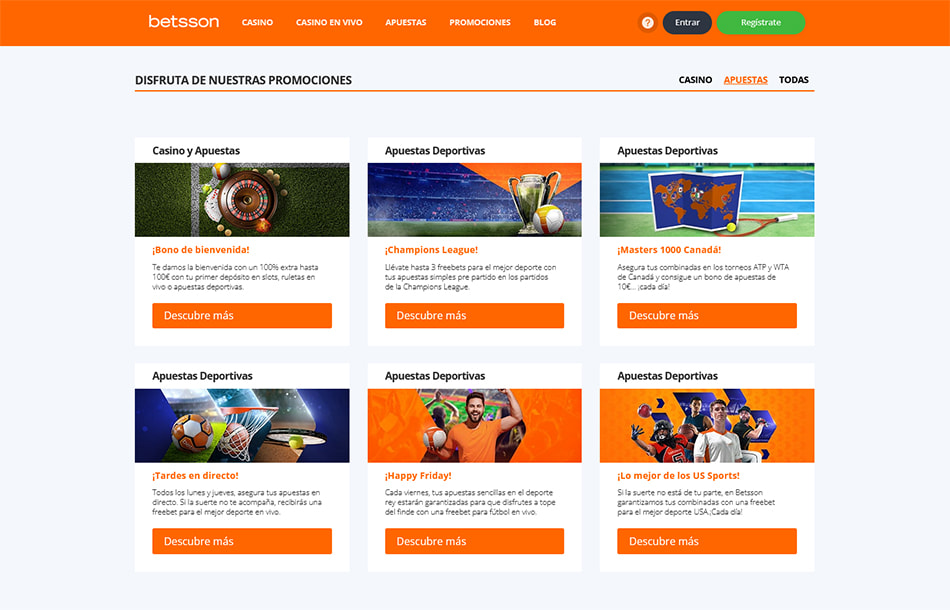This screenshot has height=610, width=950.
Task: Click the ¡Bono de bienvenida! title
Action: pyautogui.click(x=201, y=250)
